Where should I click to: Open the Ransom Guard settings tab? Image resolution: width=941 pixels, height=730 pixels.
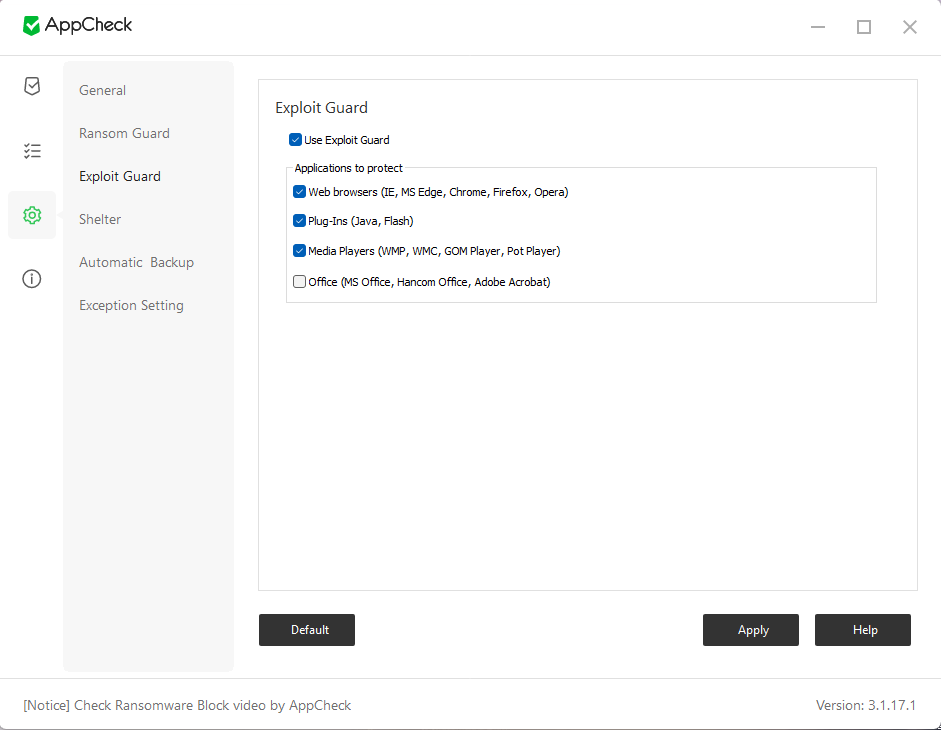coord(124,133)
